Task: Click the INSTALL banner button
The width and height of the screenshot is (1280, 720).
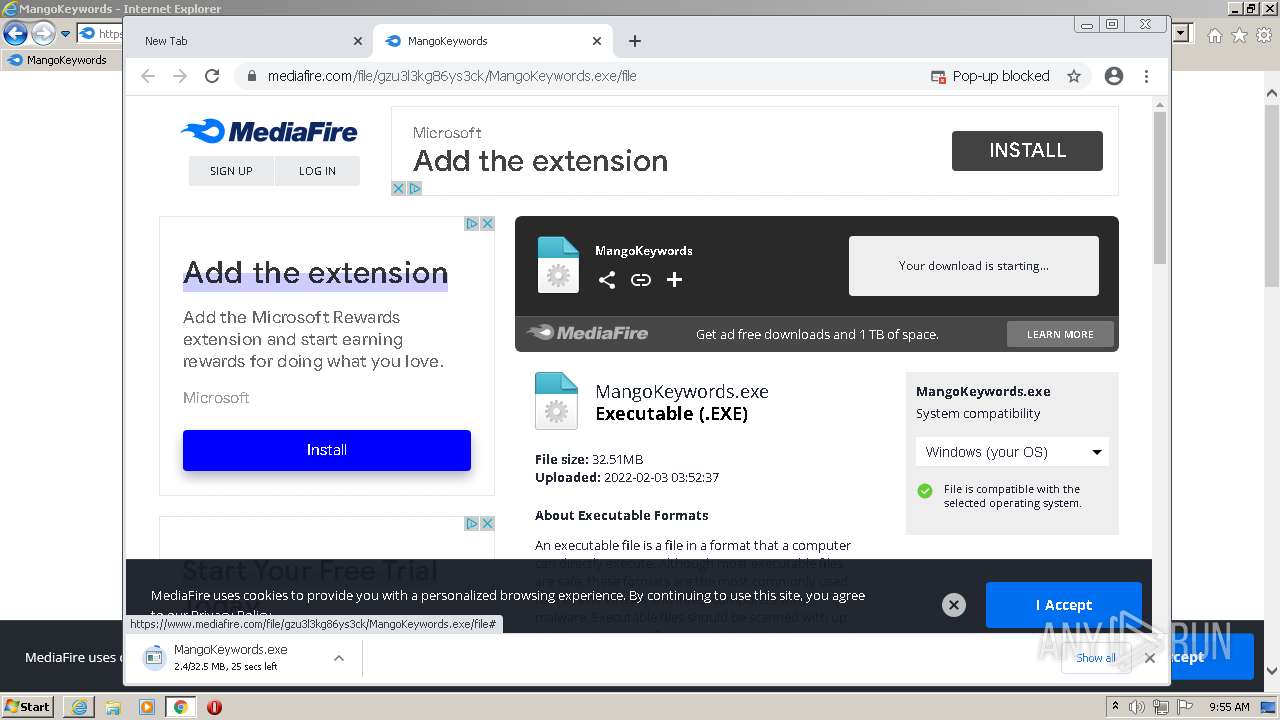Action: click(x=1027, y=151)
